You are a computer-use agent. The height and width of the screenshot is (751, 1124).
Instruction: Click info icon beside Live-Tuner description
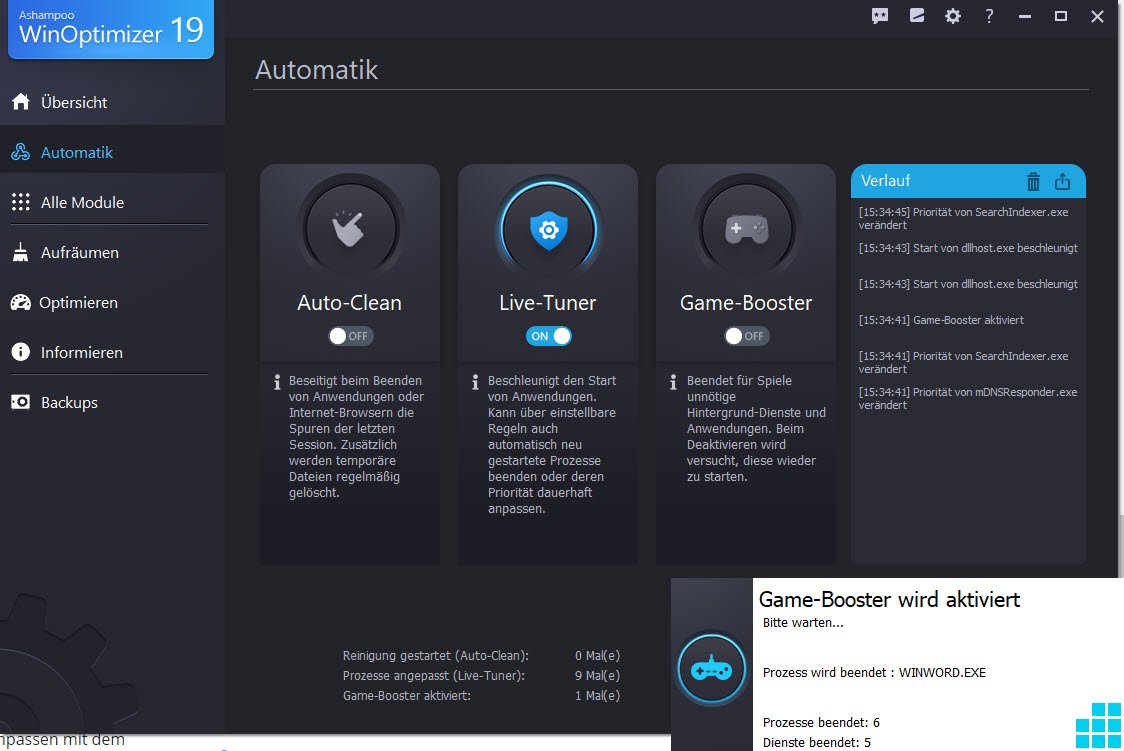point(475,382)
